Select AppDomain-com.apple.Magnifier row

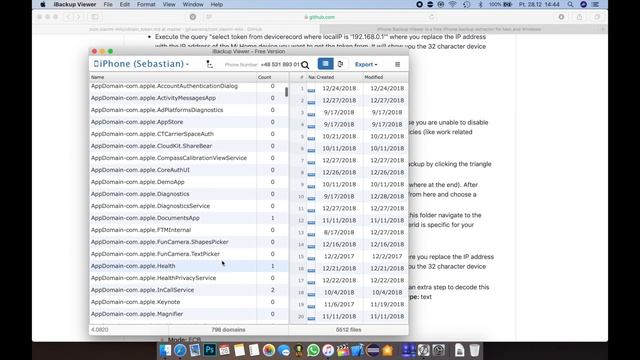click(189, 314)
